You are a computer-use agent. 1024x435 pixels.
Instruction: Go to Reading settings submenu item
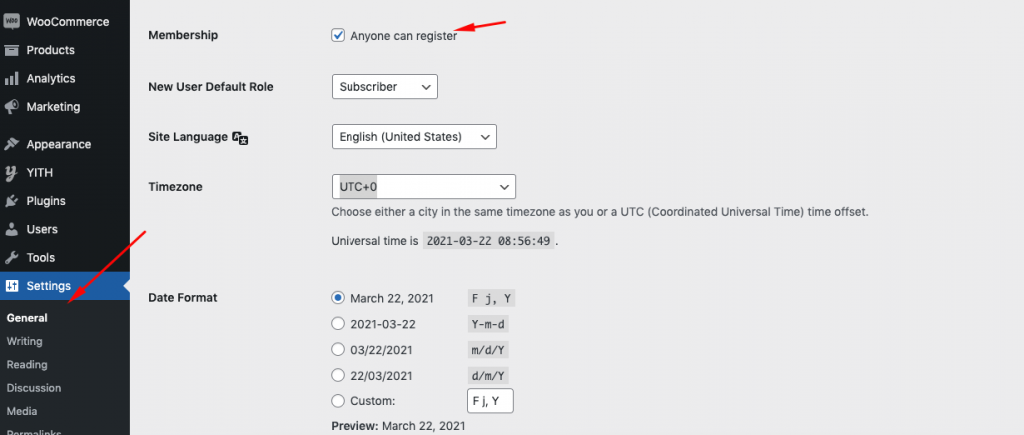coord(27,365)
